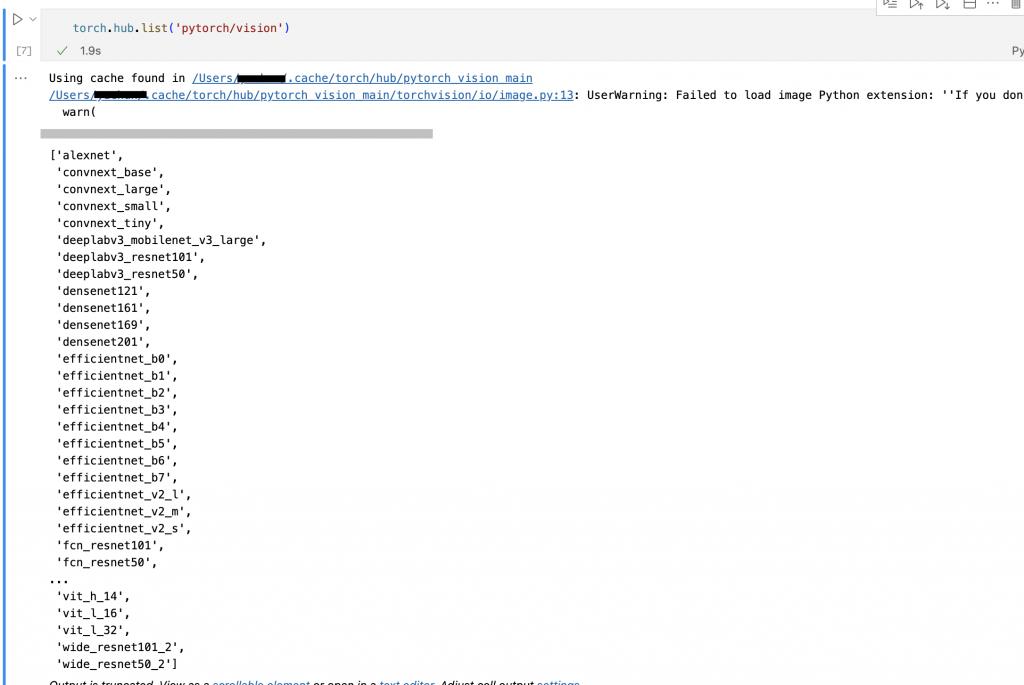Click the 1.9s execution time
Image resolution: width=1024 pixels, height=685 pixels.
click(x=90, y=50)
